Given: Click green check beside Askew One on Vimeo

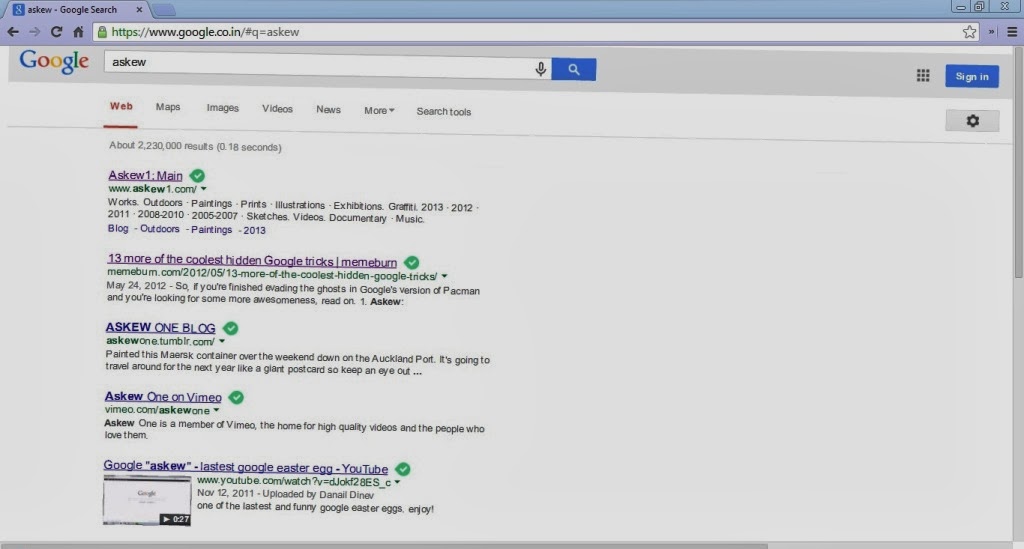Looking at the screenshot, I should coord(236,398).
